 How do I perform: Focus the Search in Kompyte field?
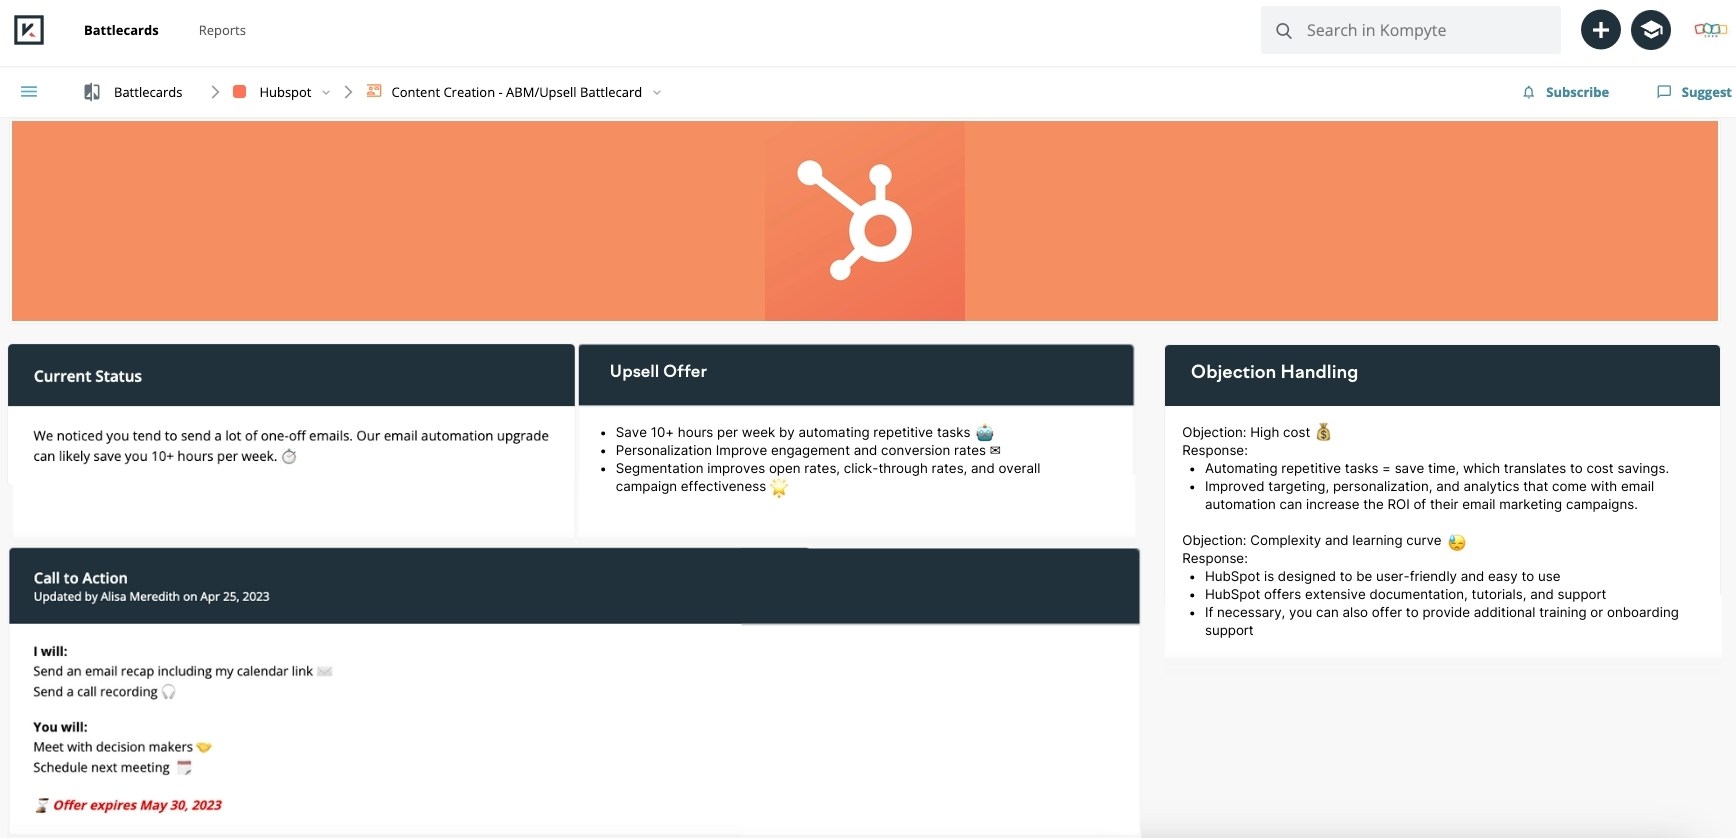click(x=1411, y=30)
